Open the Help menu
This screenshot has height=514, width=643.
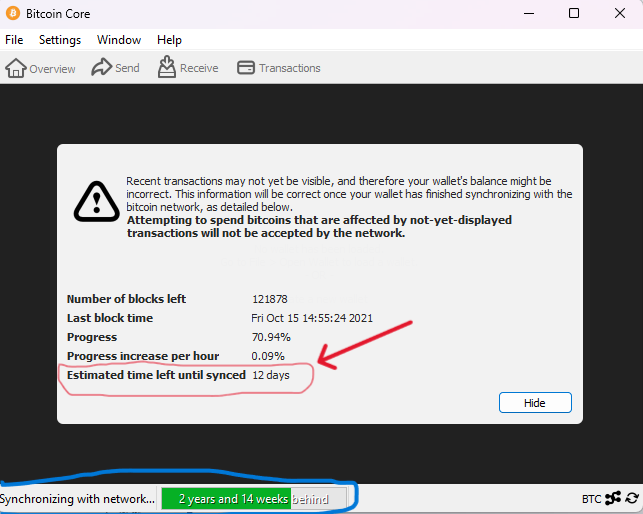(169, 40)
